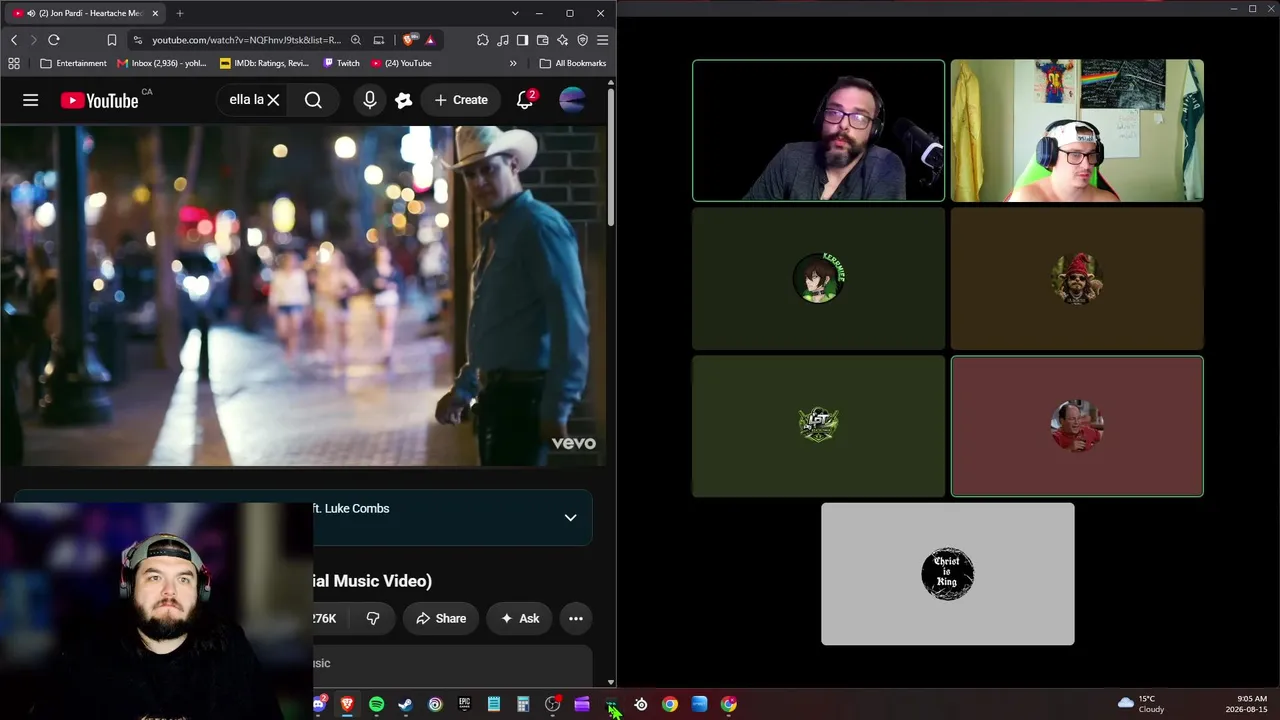1280x720 pixels.
Task: Open the site settings icon in address bar
Action: pyautogui.click(x=139, y=40)
